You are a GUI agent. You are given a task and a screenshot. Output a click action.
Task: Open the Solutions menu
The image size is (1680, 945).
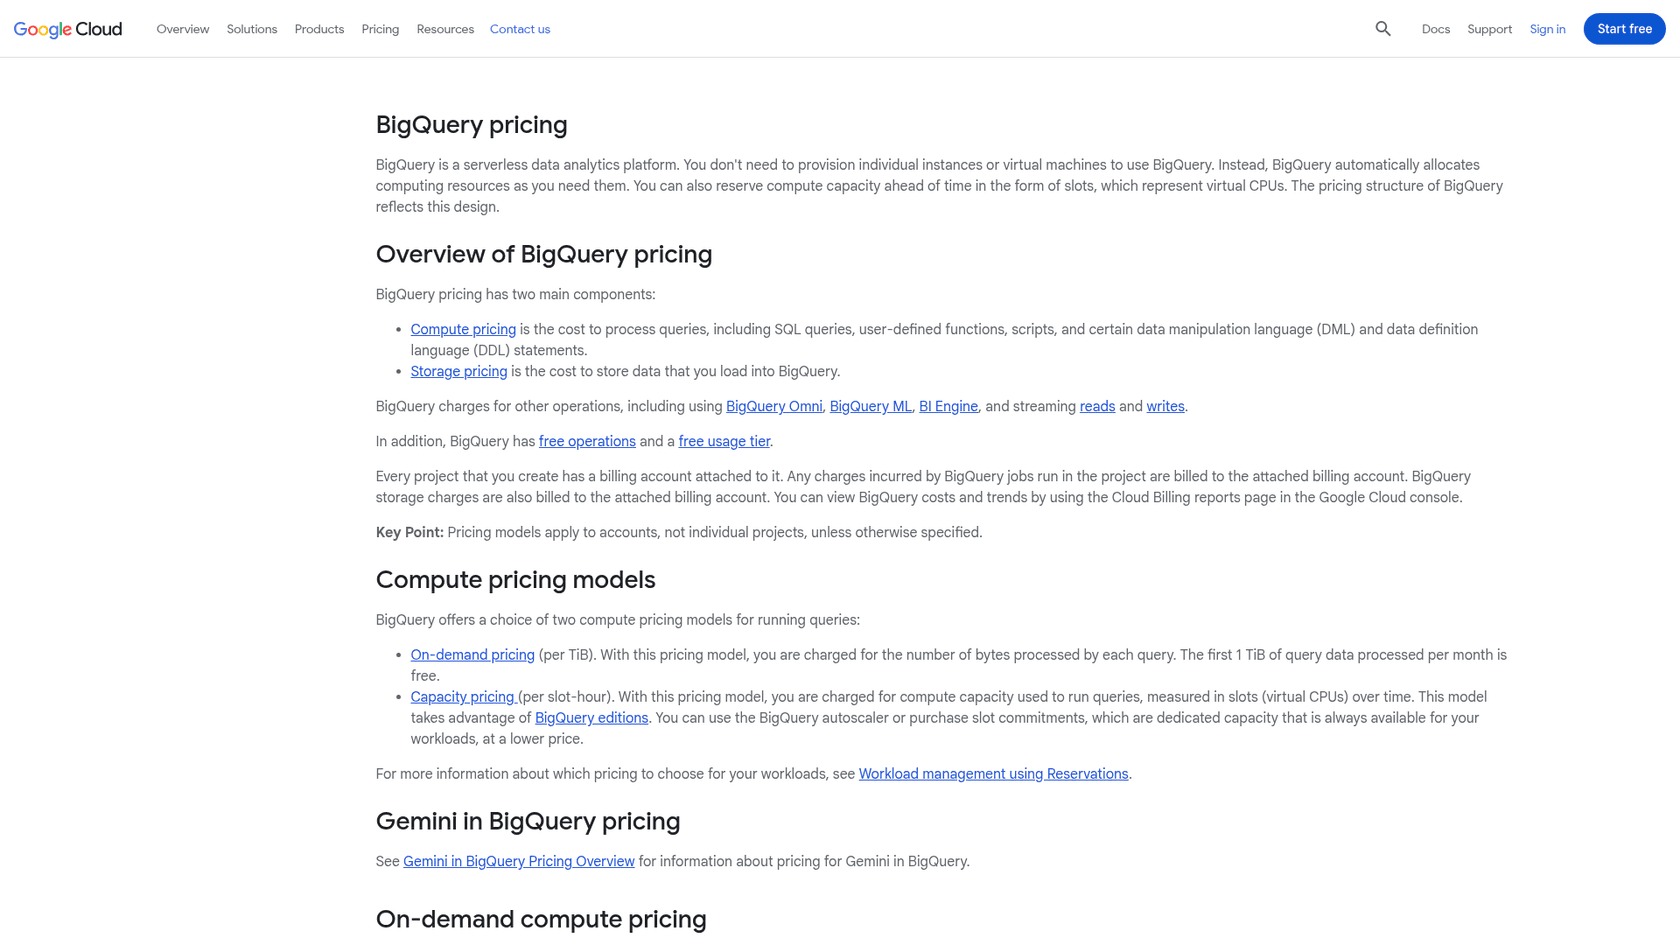pos(252,29)
